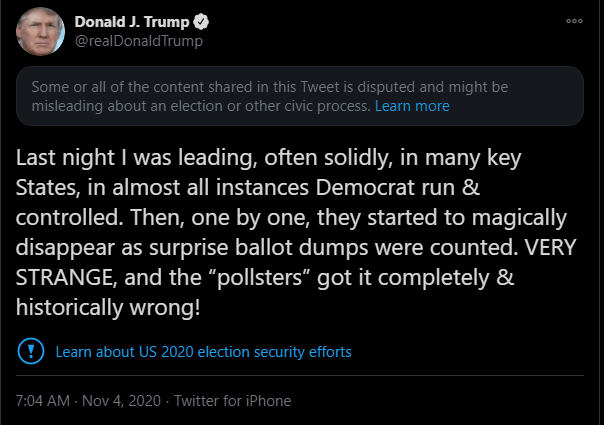The image size is (604, 425).
Task: Follow the Learn more link in disputed notice
Action: pos(412,106)
